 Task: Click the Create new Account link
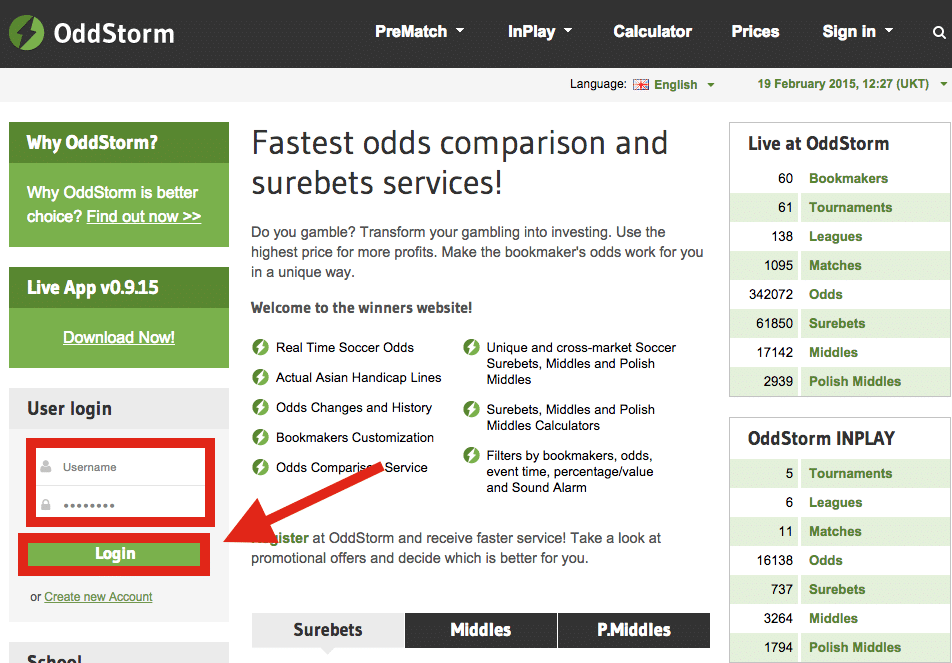click(98, 597)
